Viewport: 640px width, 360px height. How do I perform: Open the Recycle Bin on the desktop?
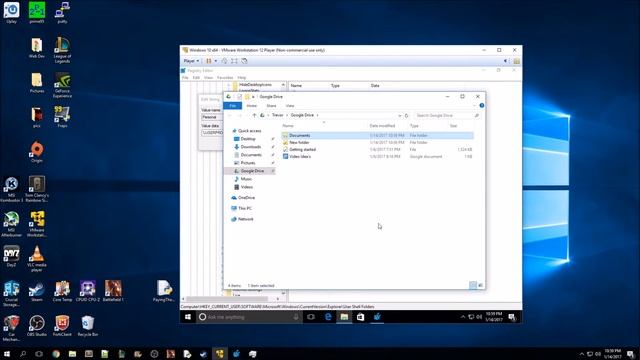click(x=87, y=326)
